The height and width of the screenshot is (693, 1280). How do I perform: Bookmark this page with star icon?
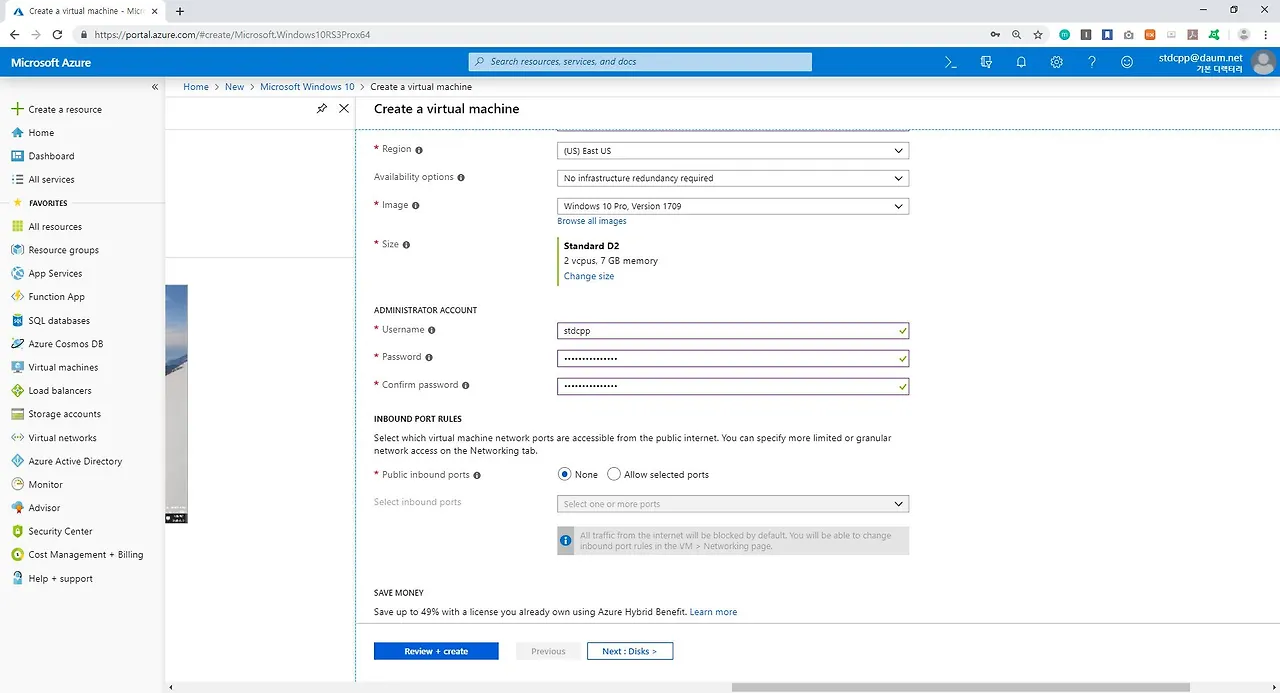1038,34
